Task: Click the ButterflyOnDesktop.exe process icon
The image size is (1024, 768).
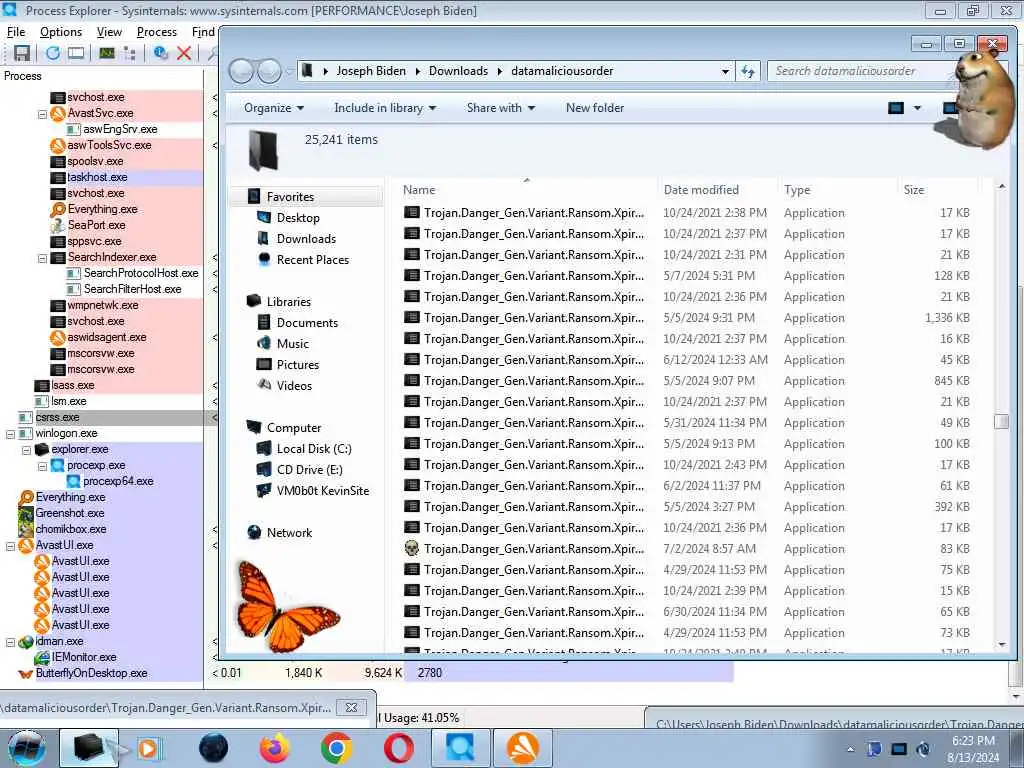Action: 25,673
